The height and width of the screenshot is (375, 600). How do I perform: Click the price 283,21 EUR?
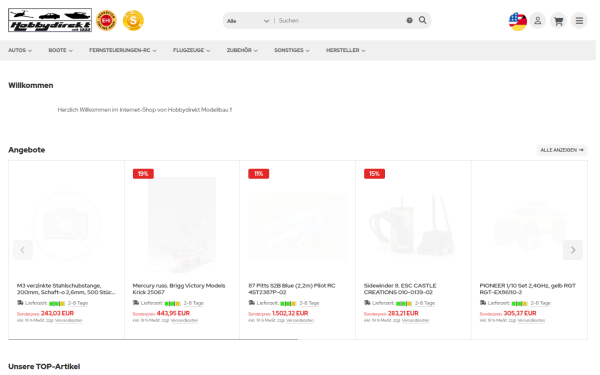click(403, 313)
